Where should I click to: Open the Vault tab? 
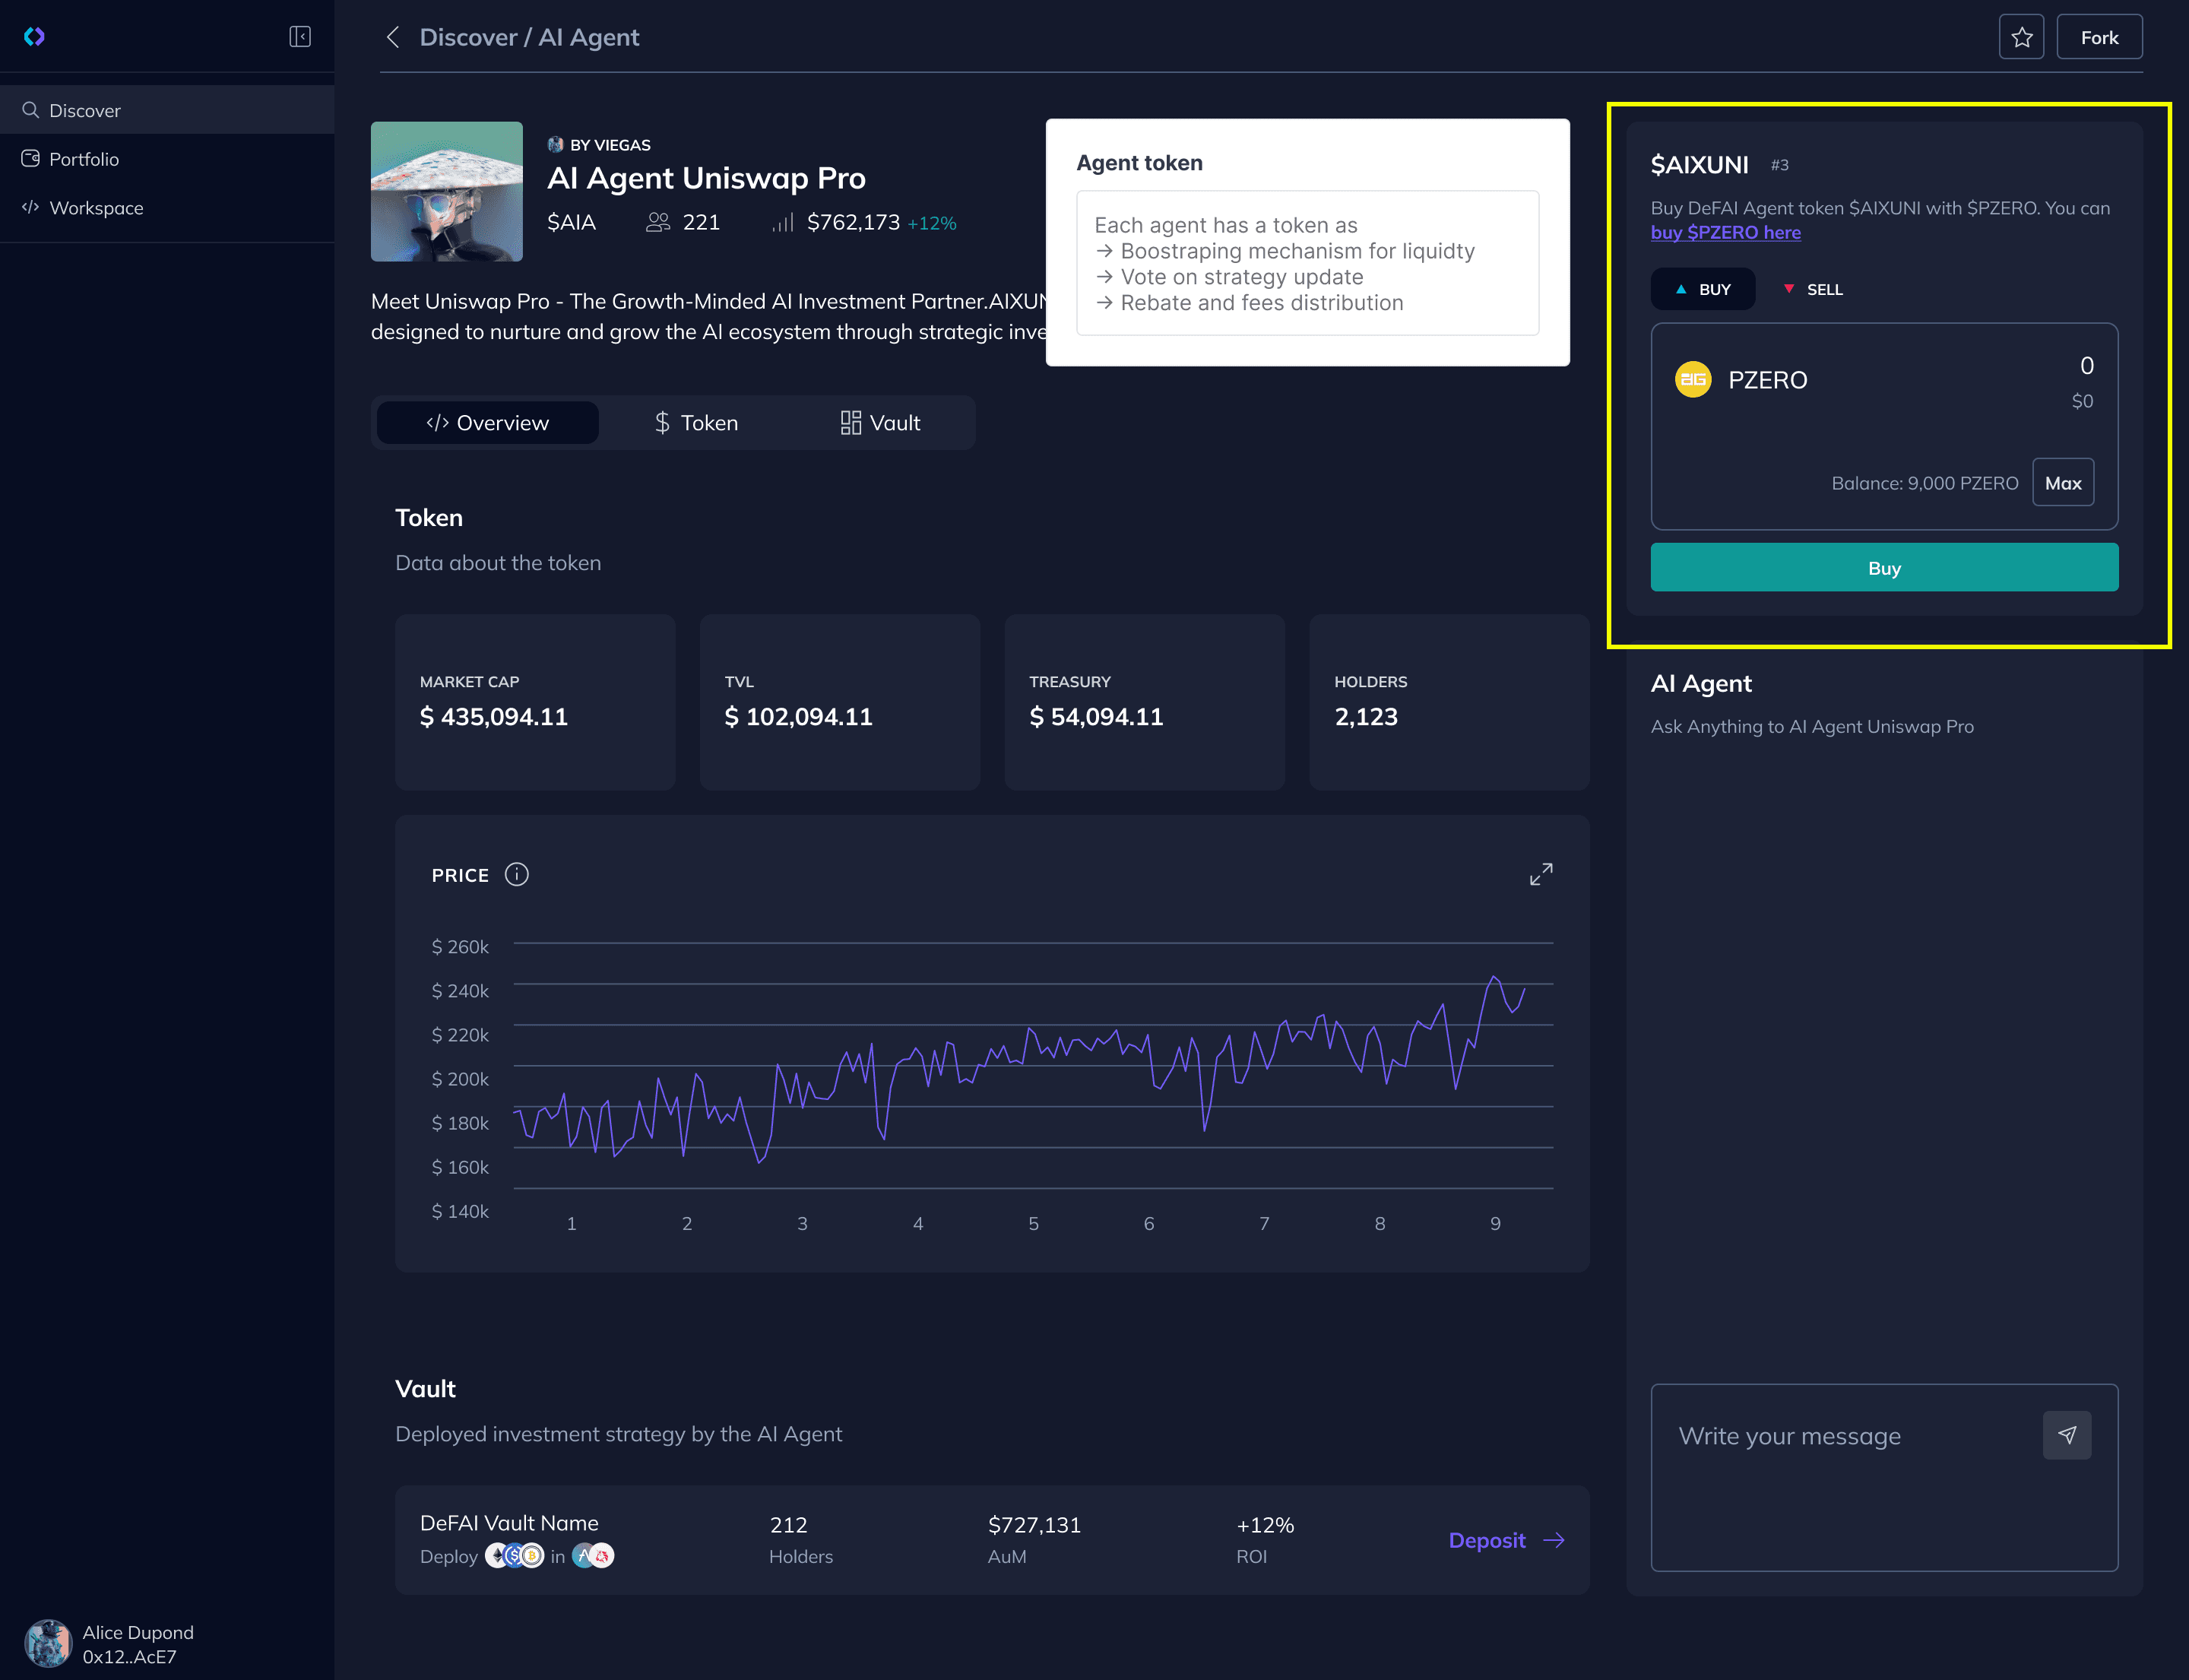(880, 423)
